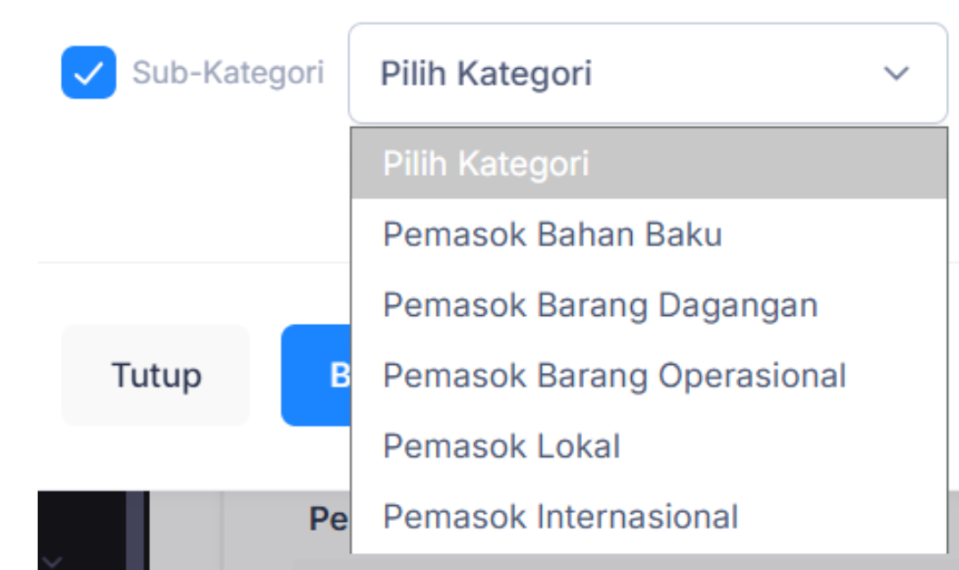Click the empty table header cell left of "Pe"
Image resolution: width=959 pixels, height=570 pixels.
pos(185,530)
